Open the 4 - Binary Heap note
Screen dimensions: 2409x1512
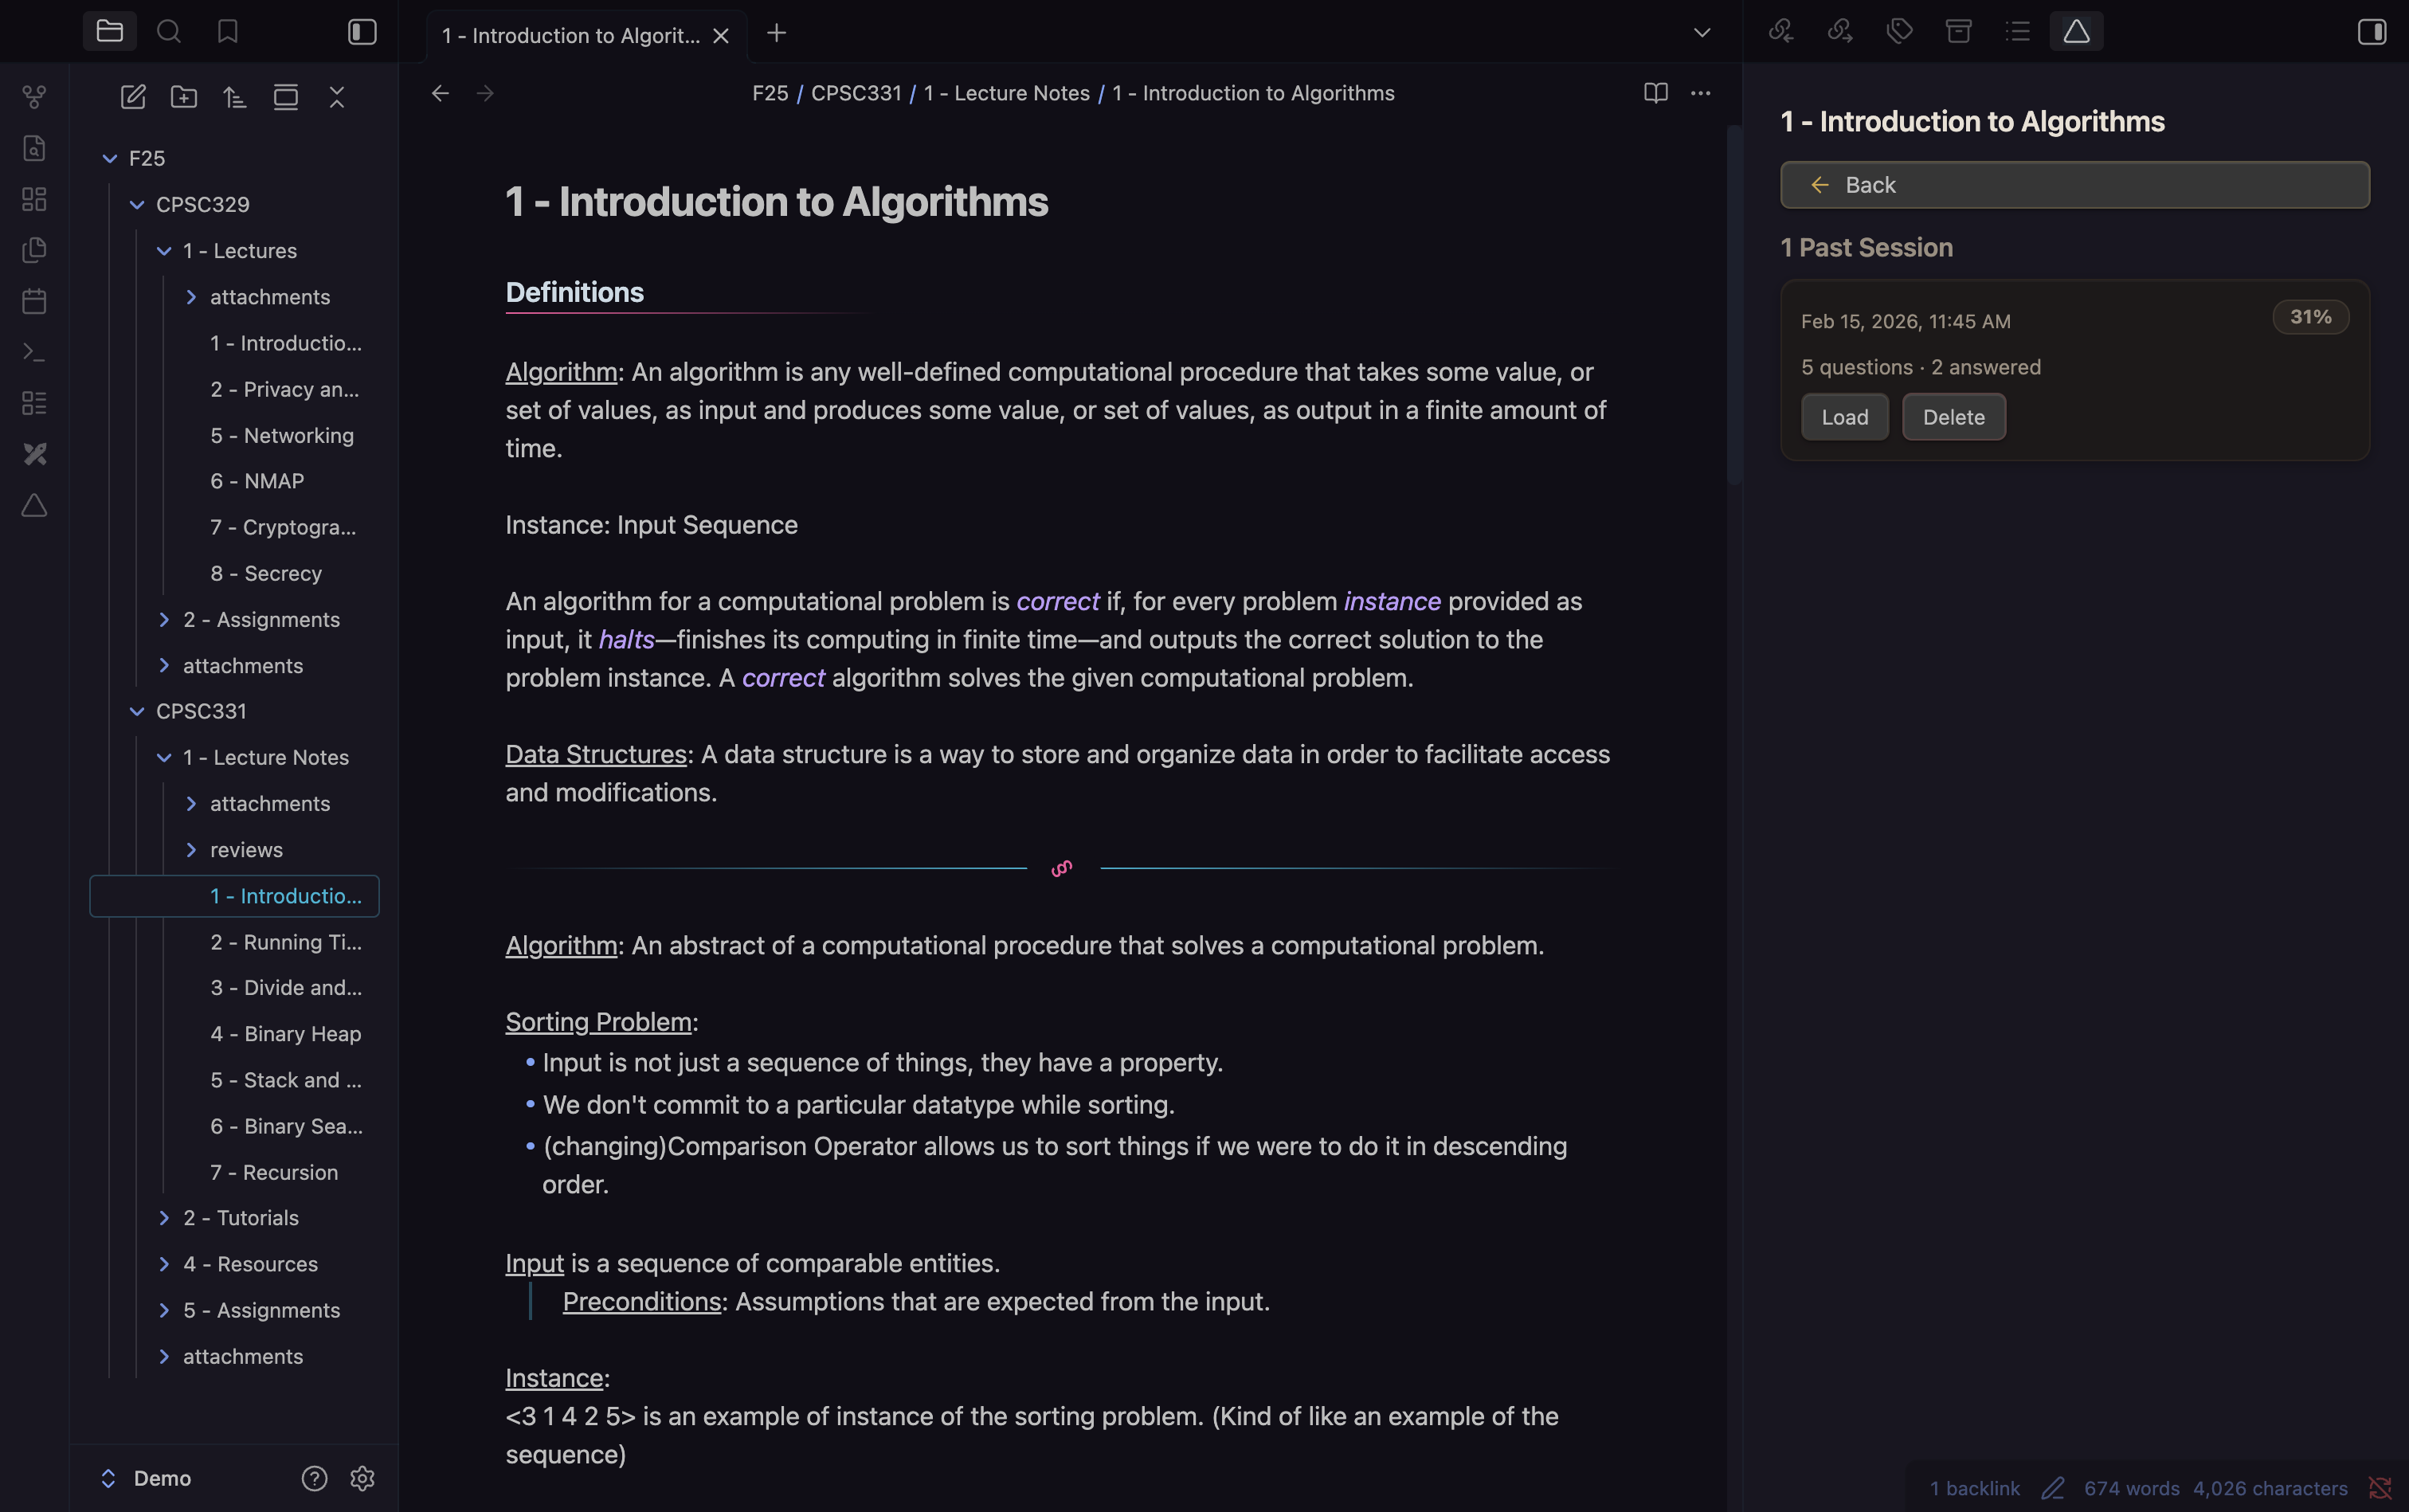tap(285, 1034)
